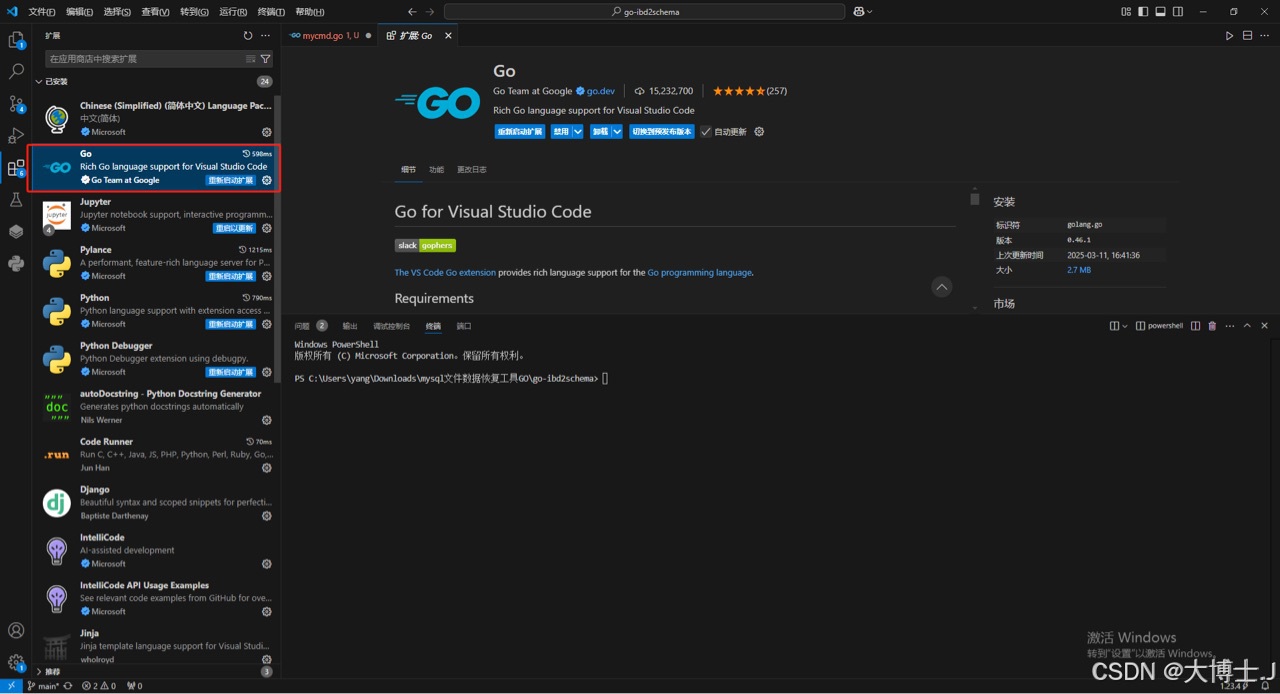Screen dimensions: 1280x694
Task: Refresh the extensions list
Action: pos(248,35)
